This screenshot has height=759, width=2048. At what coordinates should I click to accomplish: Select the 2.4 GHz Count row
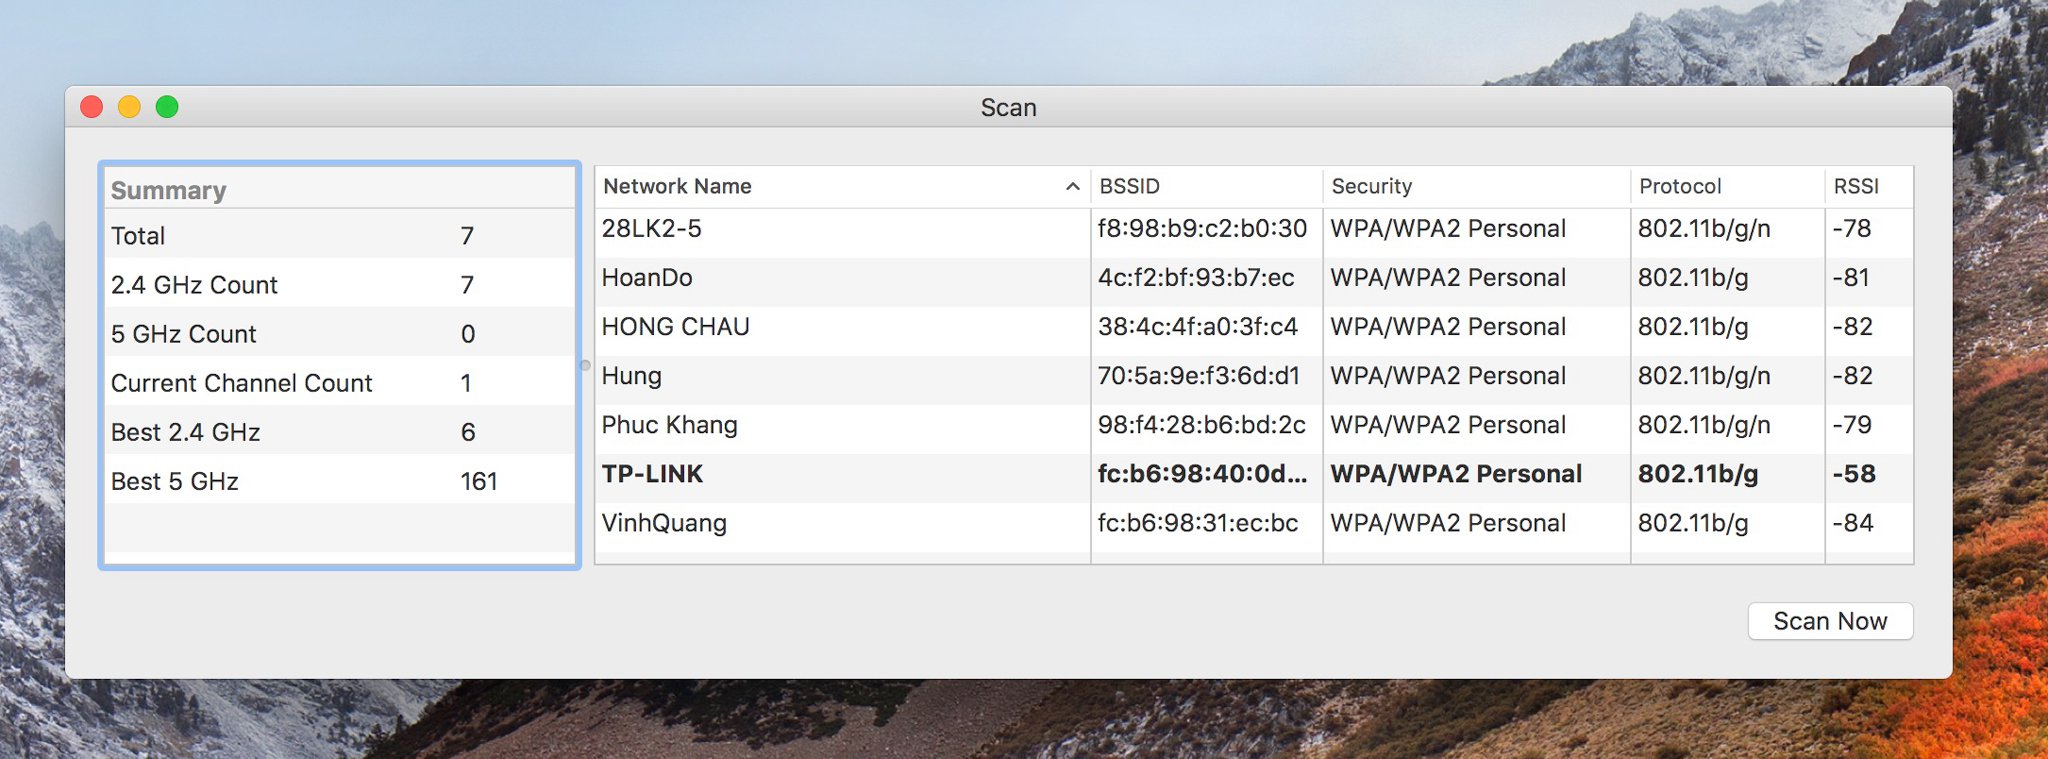pos(340,285)
